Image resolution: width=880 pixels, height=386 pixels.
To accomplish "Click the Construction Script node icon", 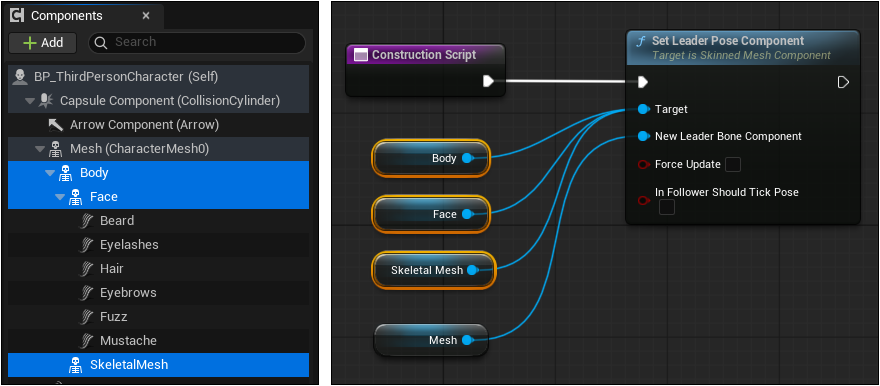I will click(x=362, y=55).
